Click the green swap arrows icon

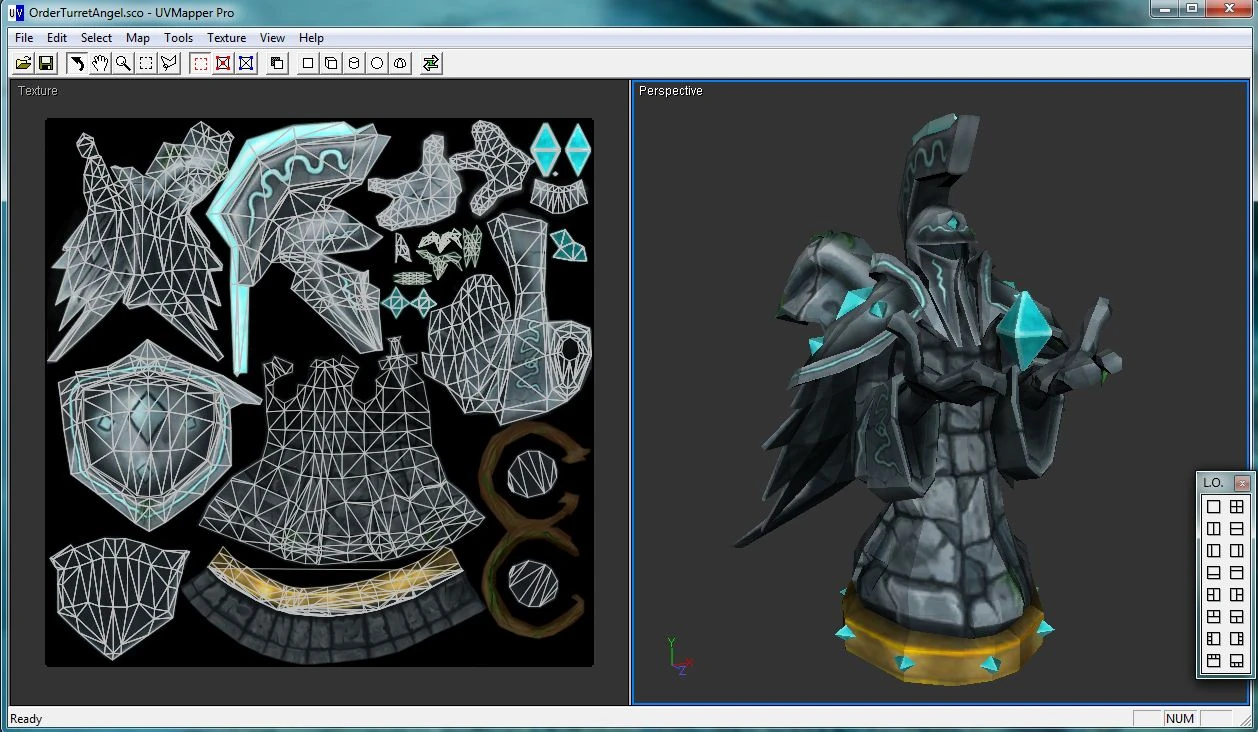[x=431, y=63]
